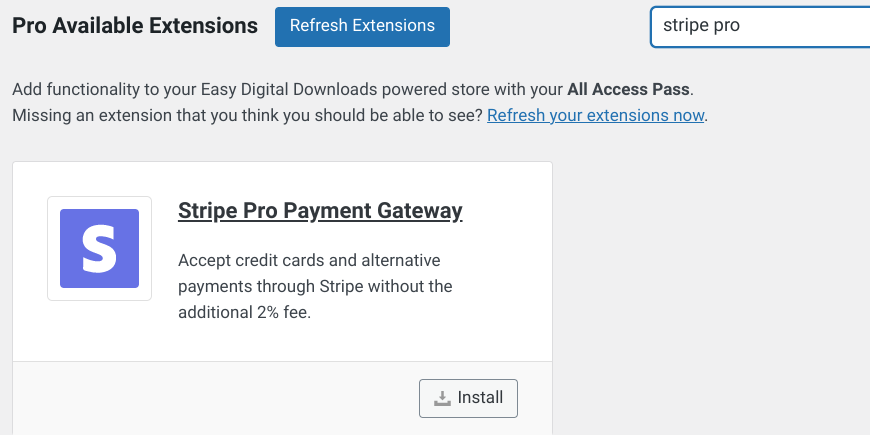Viewport: 870px width, 435px height.
Task: Follow the 'Refresh your extensions now' link
Action: (x=596, y=115)
